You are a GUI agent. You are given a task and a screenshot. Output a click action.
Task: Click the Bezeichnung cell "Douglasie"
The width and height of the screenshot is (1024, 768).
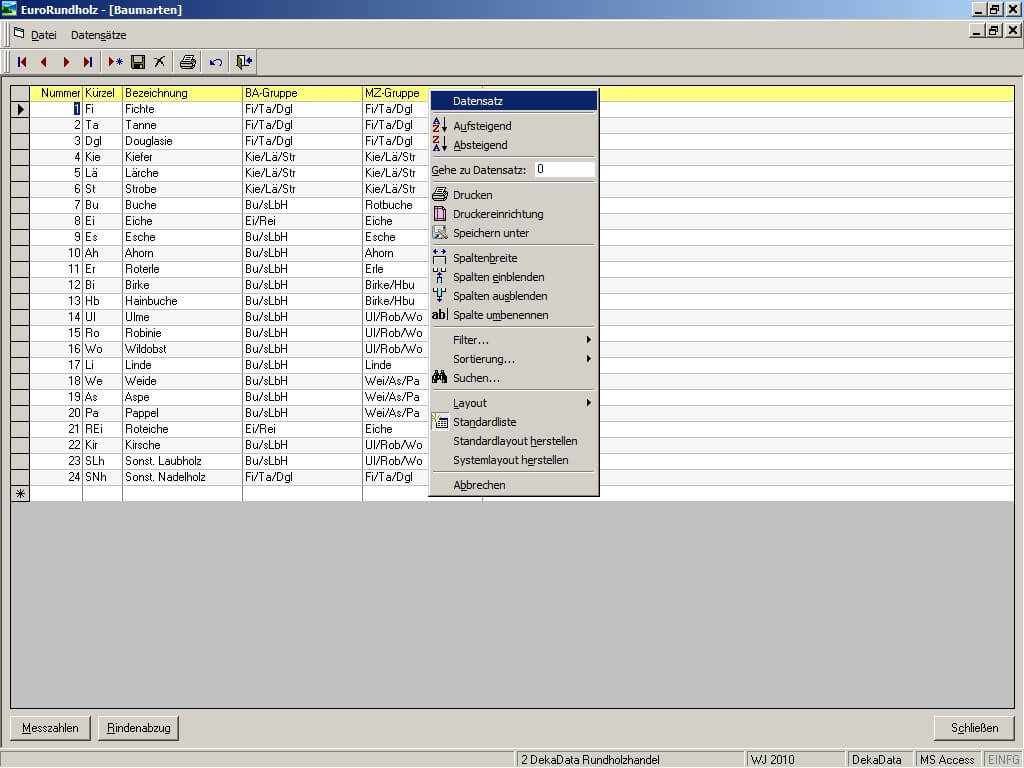point(182,141)
